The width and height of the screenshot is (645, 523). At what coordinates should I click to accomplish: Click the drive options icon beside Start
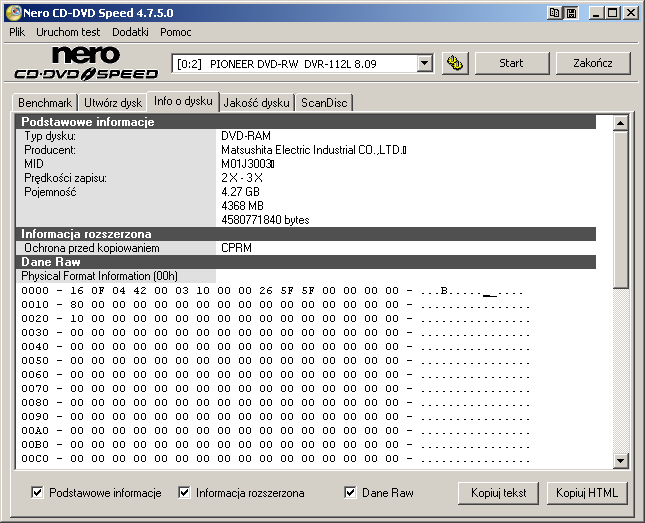click(x=455, y=63)
